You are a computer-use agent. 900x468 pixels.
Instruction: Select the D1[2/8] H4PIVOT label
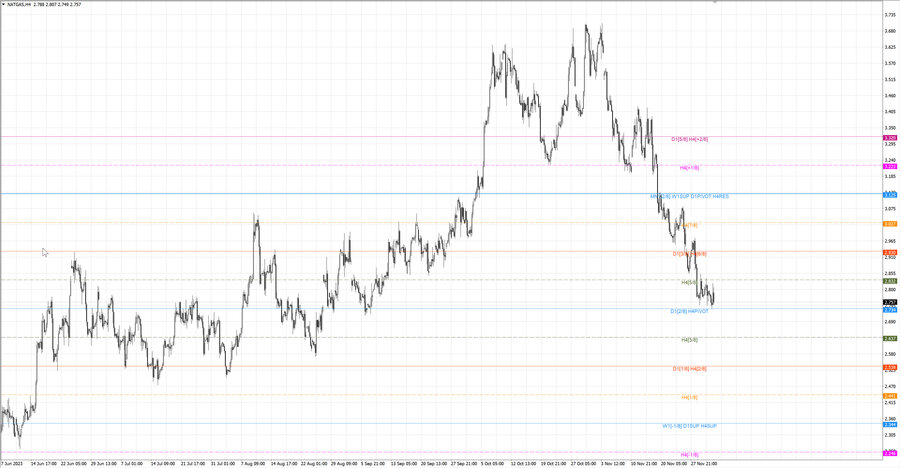click(689, 311)
